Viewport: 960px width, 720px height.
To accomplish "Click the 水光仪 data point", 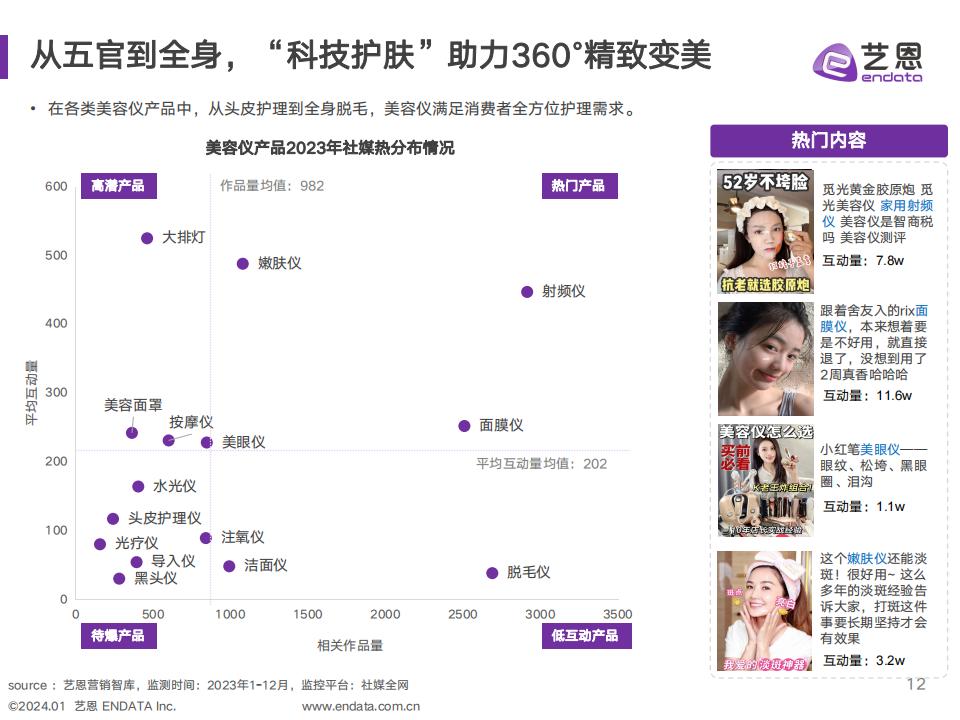I will [138, 487].
